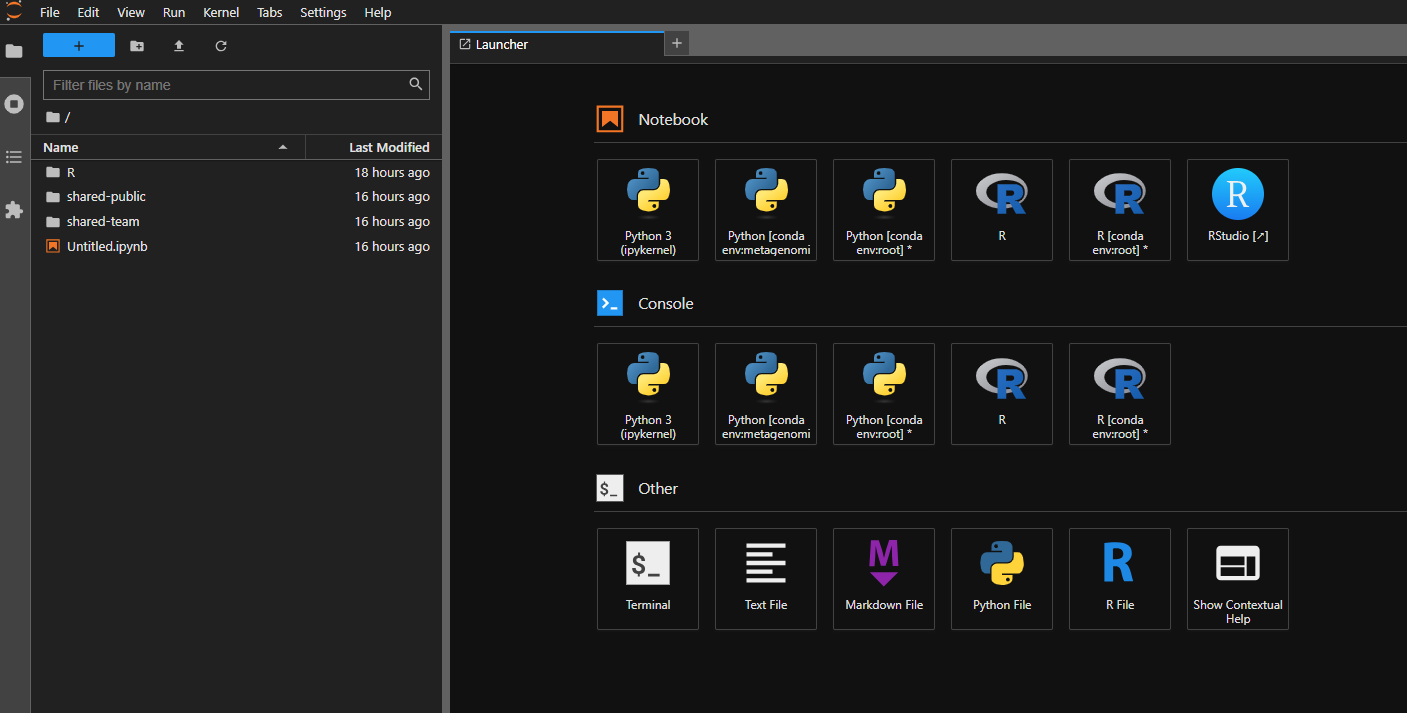Screen dimensions: 1407x713
Task: Open RStudio from the Notebook launcher
Action: click(x=1237, y=210)
